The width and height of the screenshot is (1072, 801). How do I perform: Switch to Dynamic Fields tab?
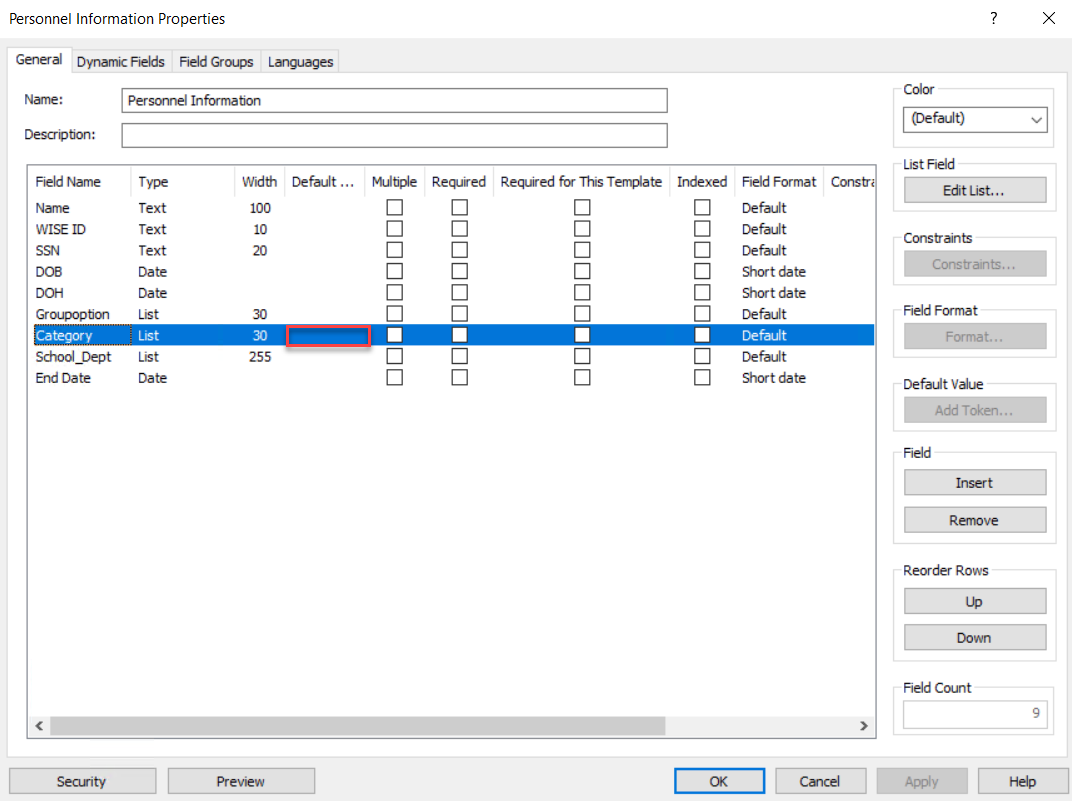click(121, 62)
